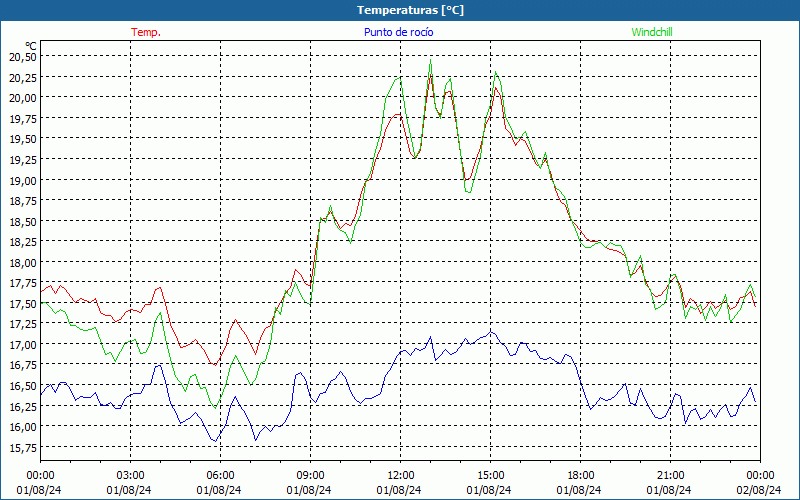Click the 12:00 time axis label
Image resolution: width=800 pixels, height=500 pixels.
coord(401,476)
